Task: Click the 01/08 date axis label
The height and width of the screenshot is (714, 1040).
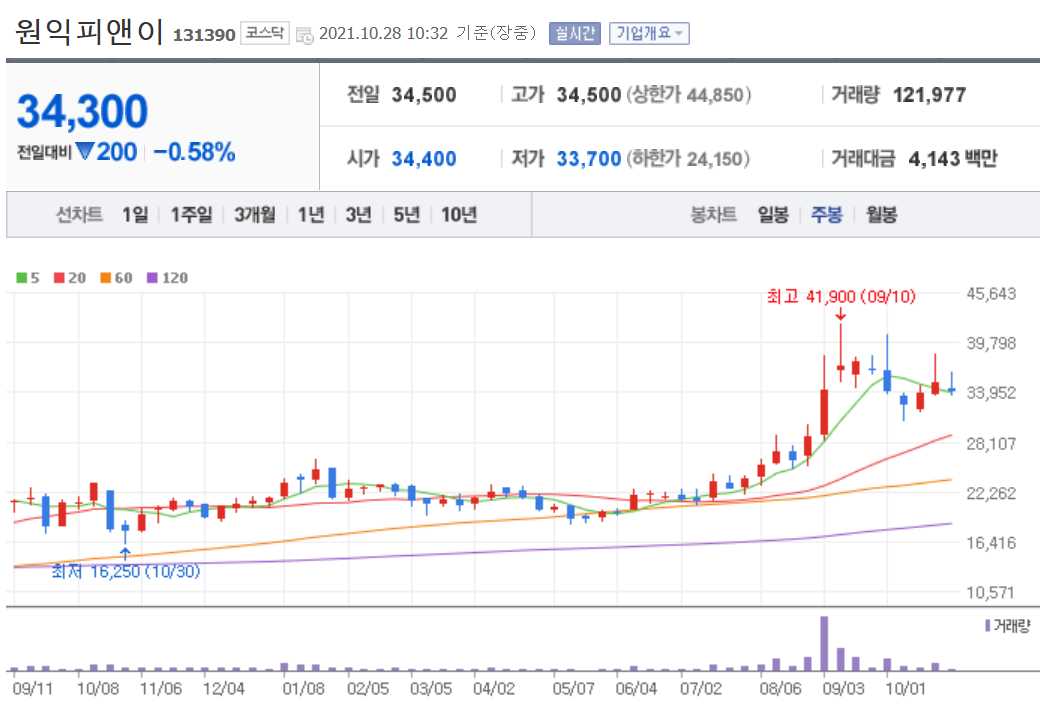Action: 303,688
